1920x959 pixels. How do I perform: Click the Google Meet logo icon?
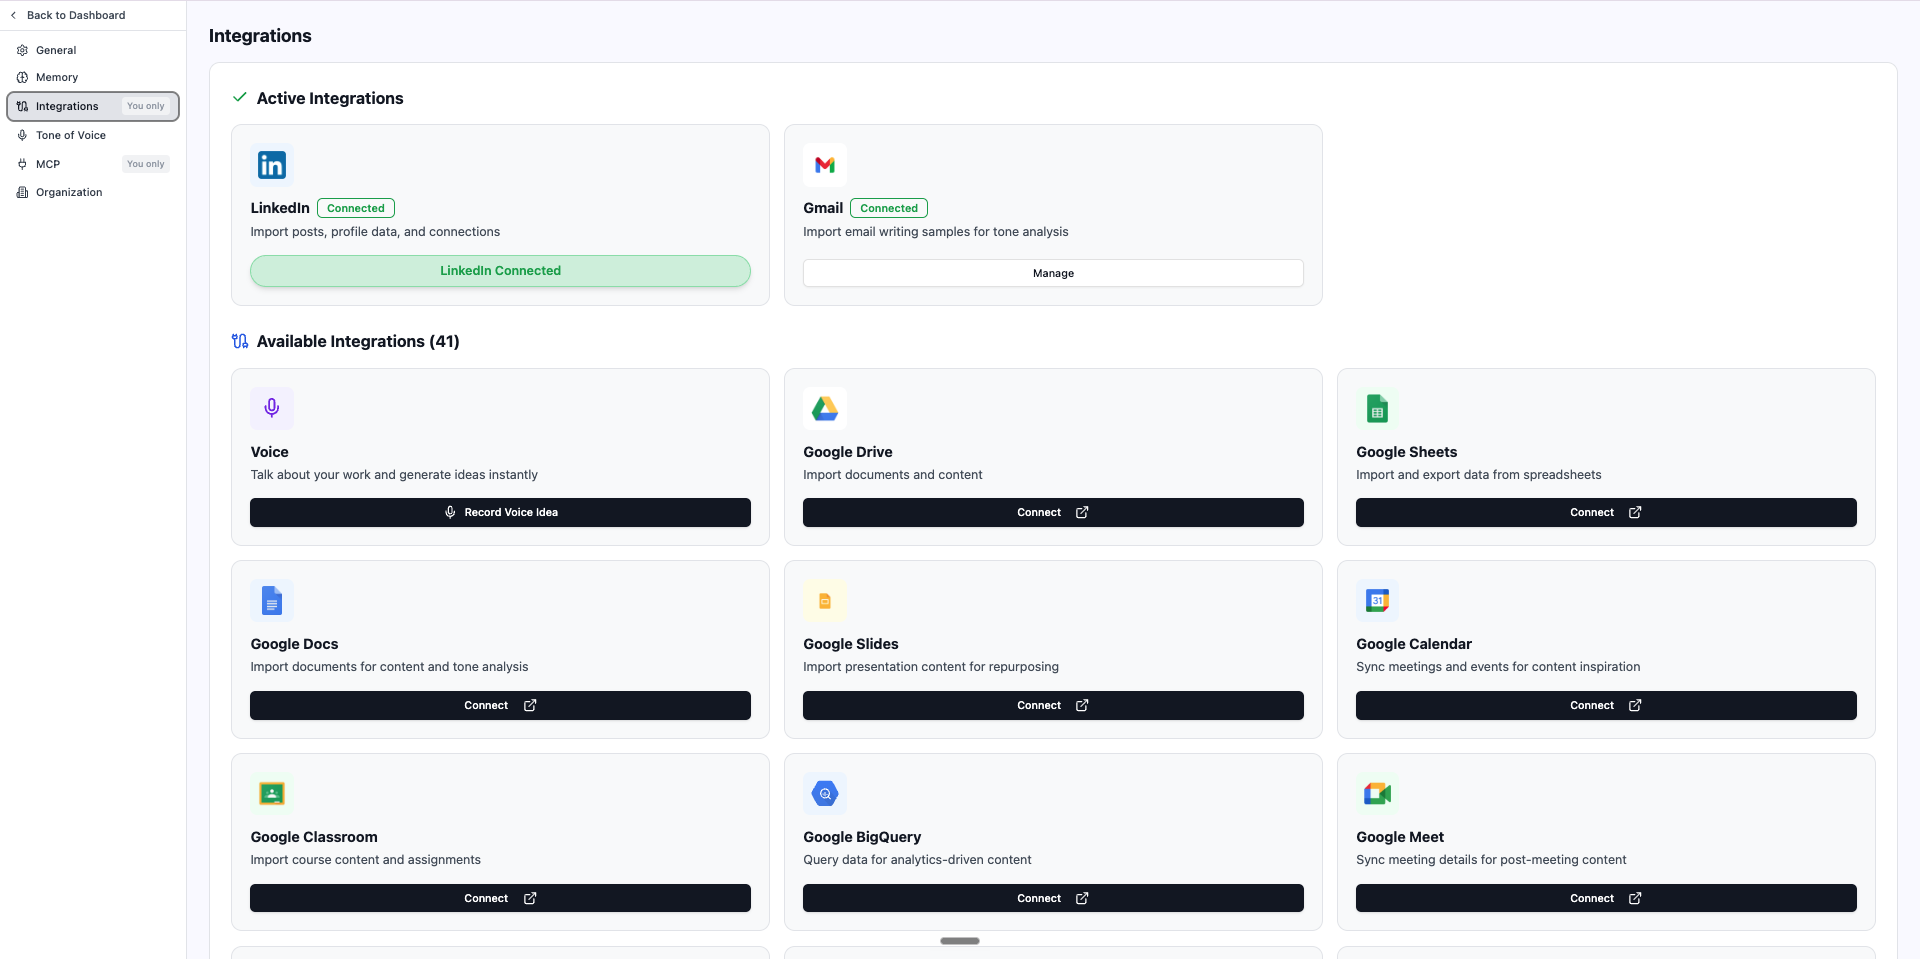tap(1378, 794)
